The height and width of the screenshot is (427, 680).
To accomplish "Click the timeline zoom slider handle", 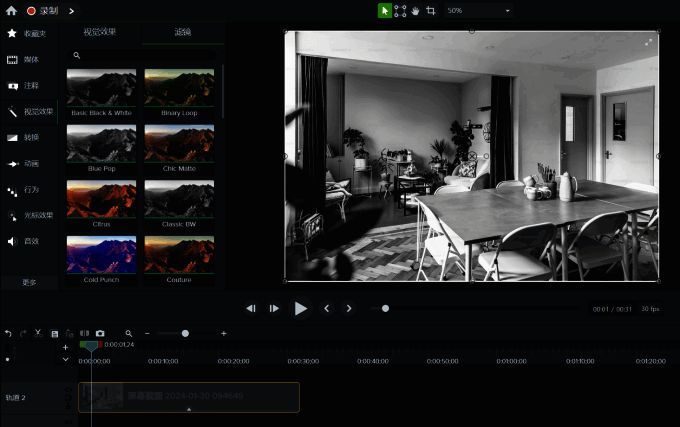I will (x=185, y=333).
